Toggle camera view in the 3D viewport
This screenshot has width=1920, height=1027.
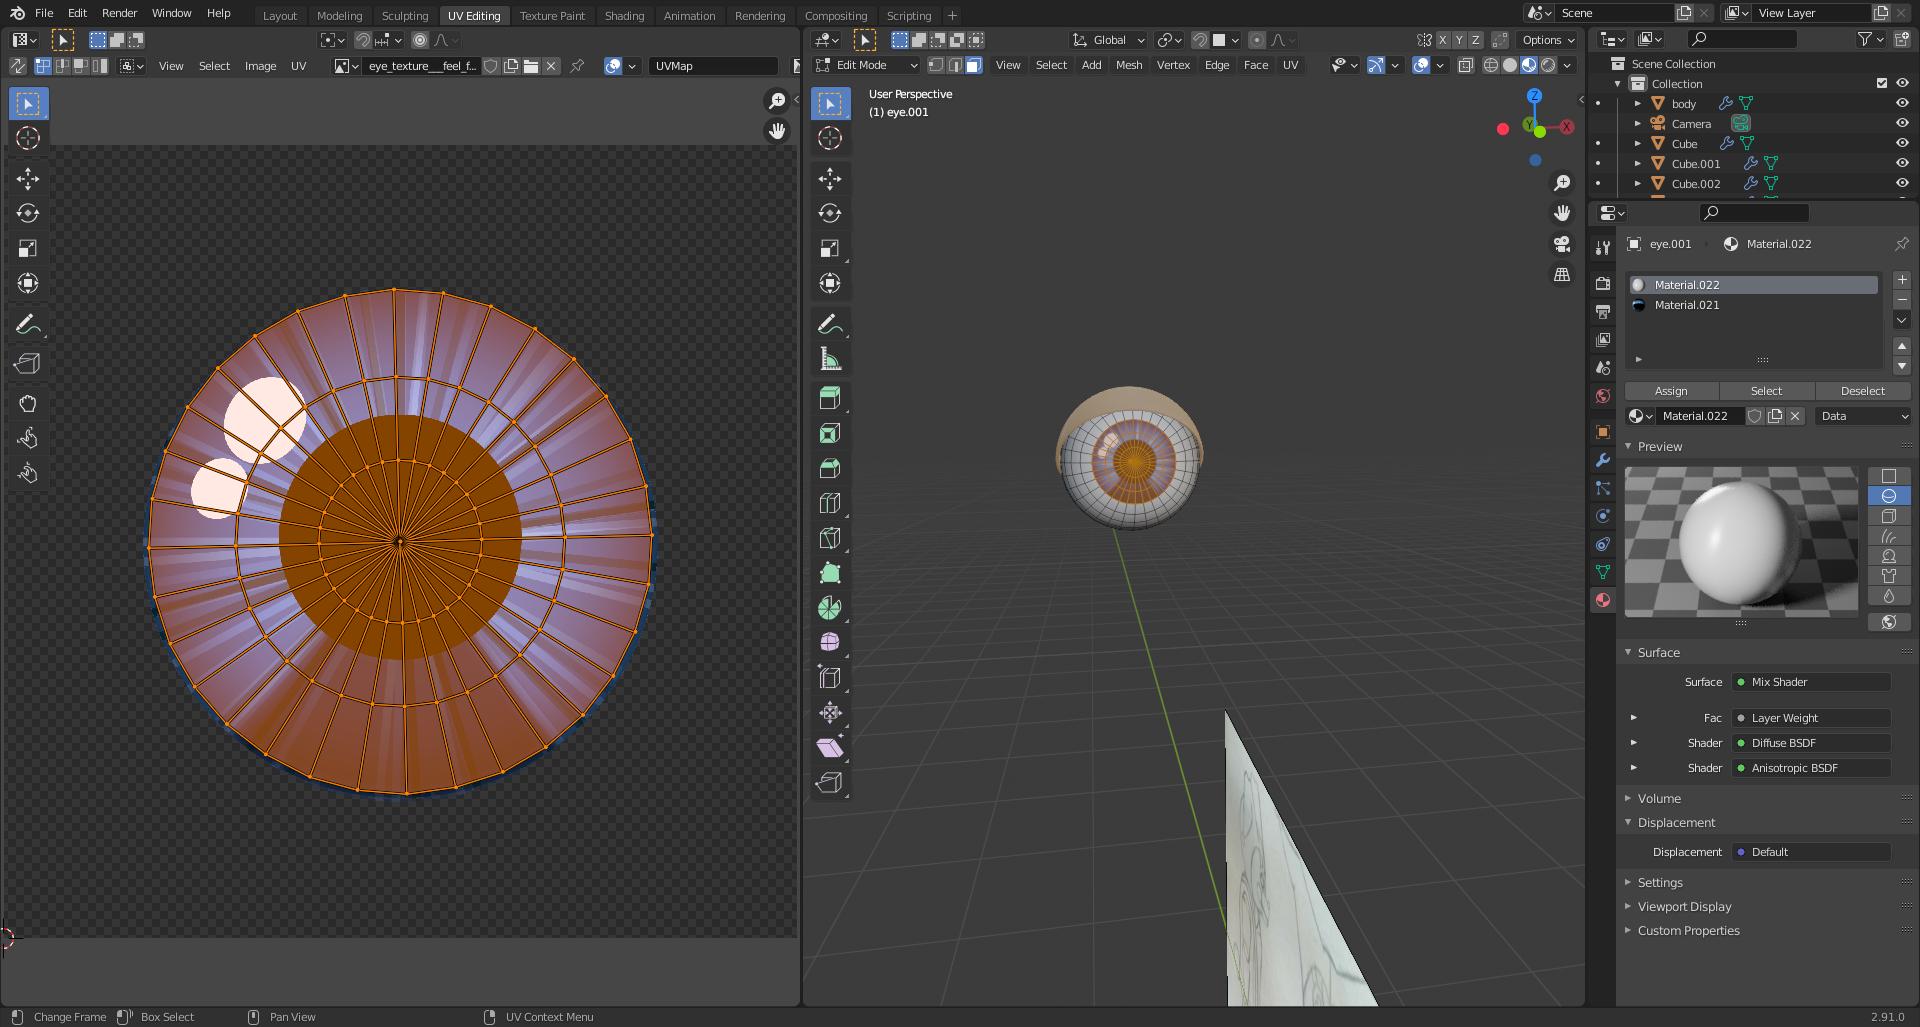[x=1562, y=244]
